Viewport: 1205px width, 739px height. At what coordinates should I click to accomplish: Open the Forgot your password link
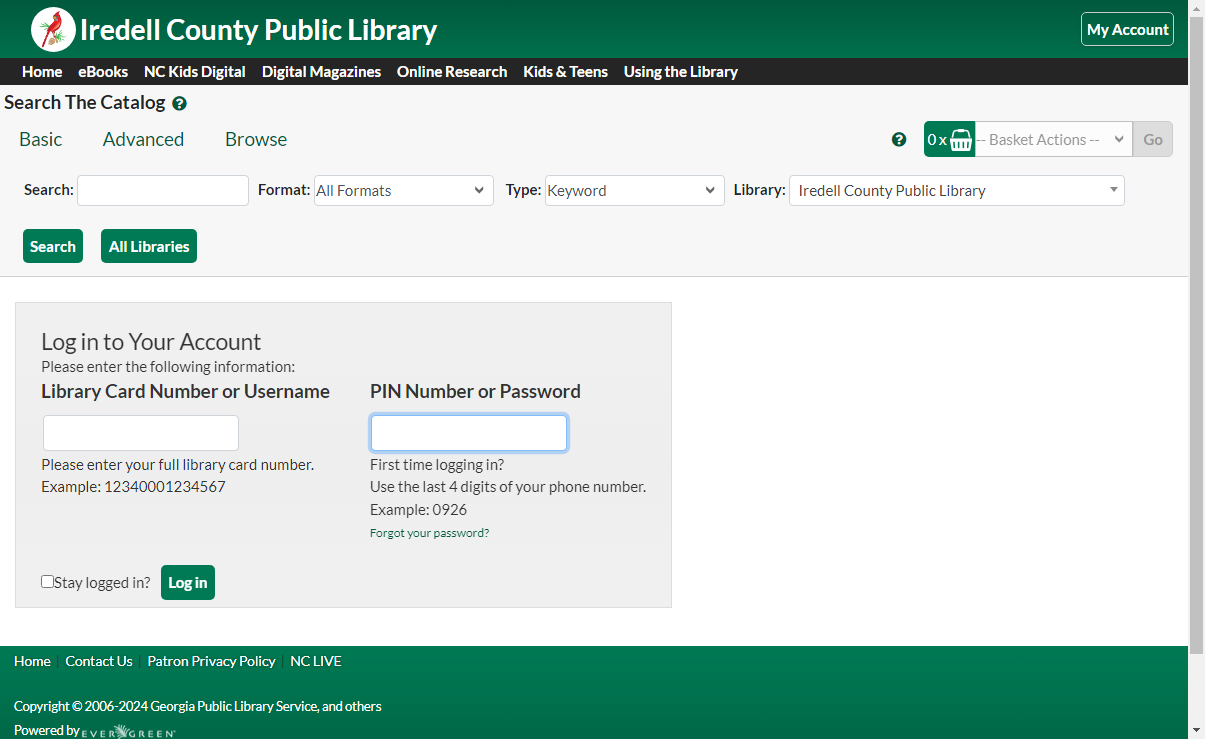pyautogui.click(x=430, y=533)
